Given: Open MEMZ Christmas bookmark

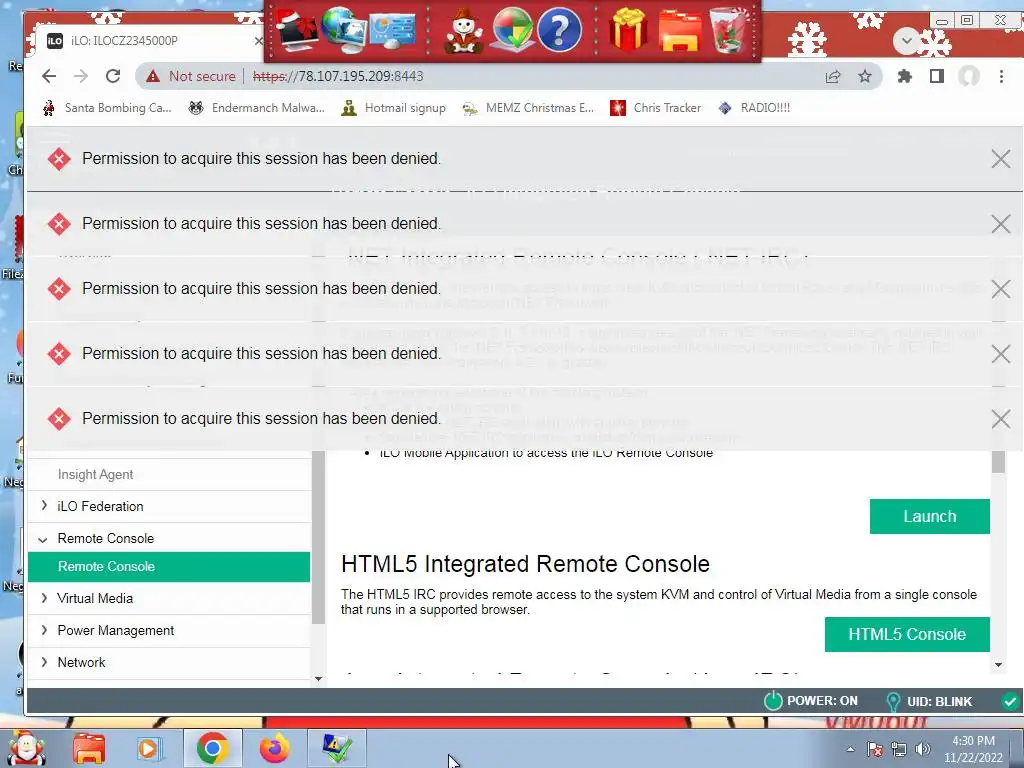Looking at the screenshot, I should [x=528, y=108].
